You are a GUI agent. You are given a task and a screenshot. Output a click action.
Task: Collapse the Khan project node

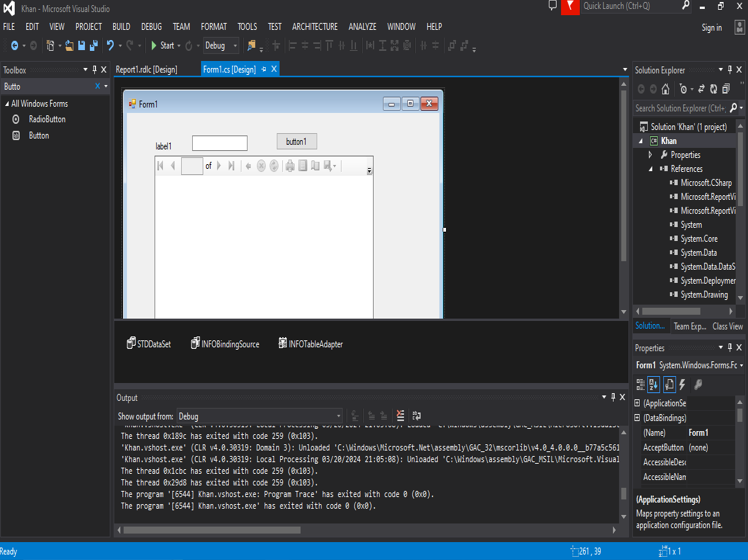pyautogui.click(x=641, y=141)
